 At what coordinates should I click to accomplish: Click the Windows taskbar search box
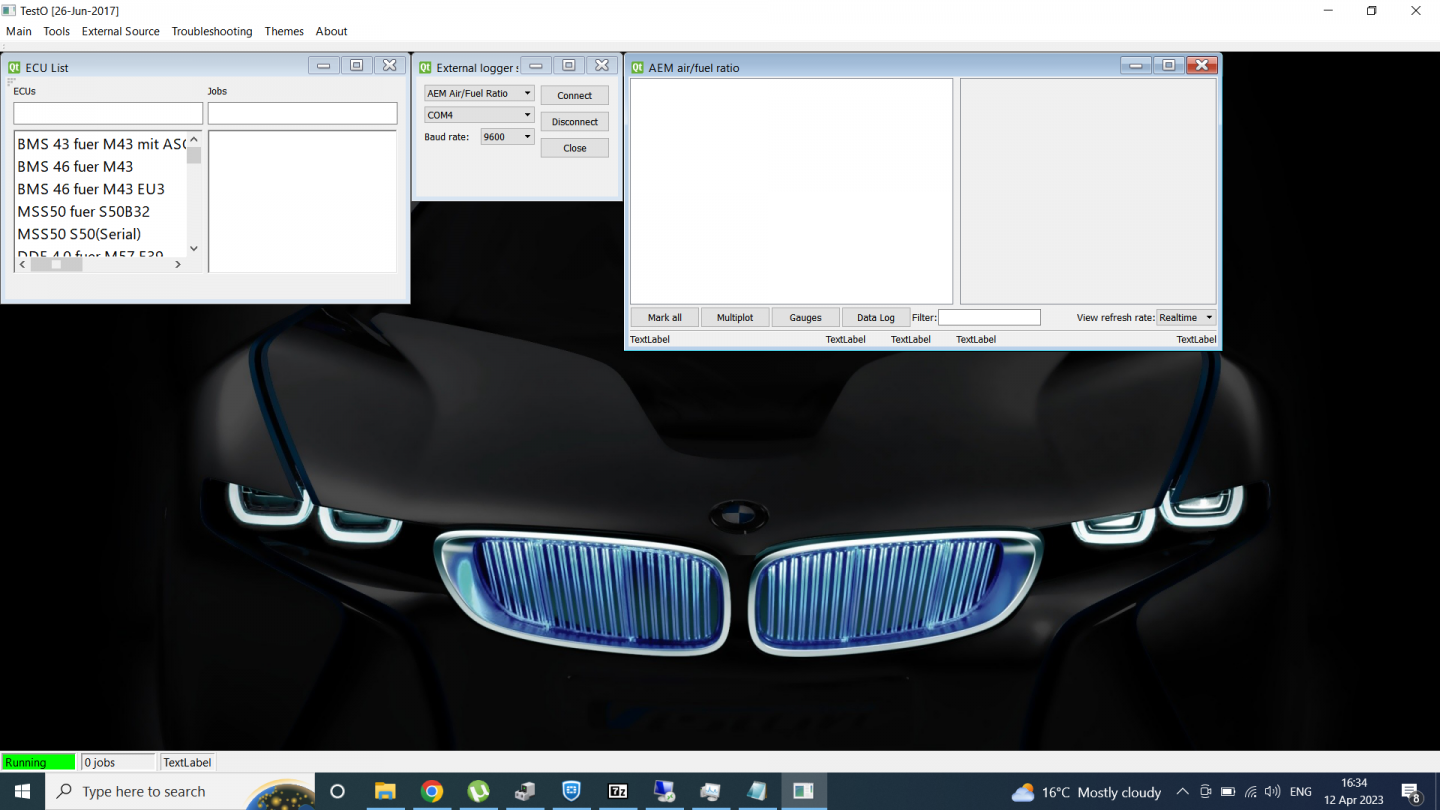180,791
